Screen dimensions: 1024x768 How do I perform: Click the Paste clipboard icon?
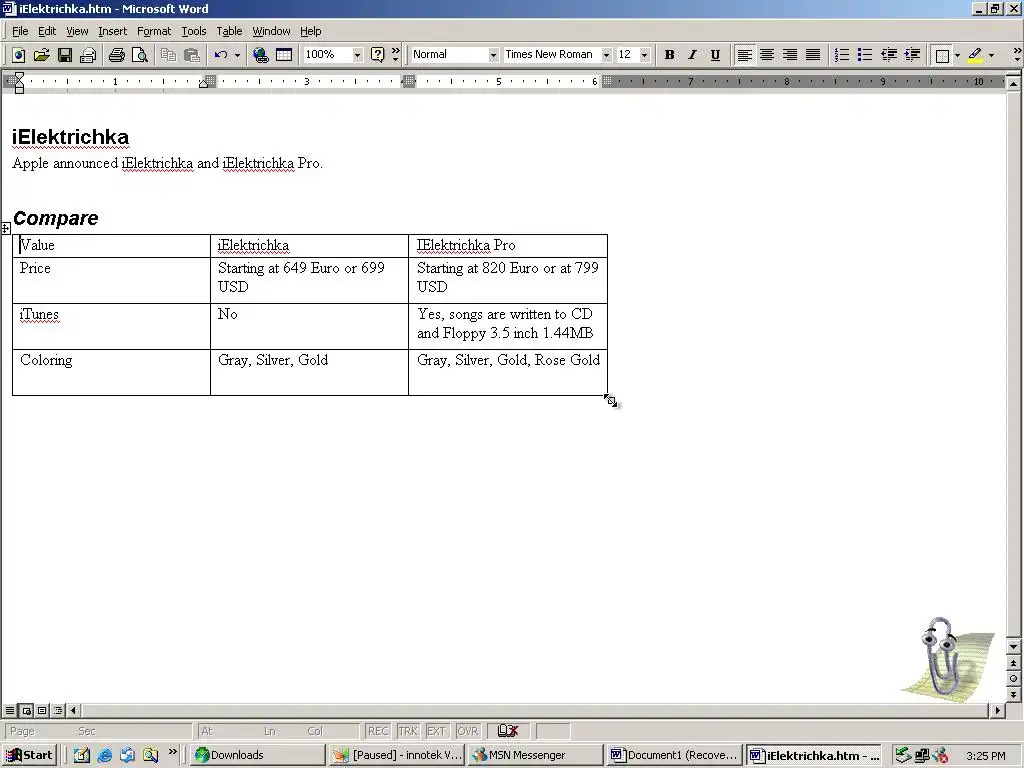[x=192, y=55]
